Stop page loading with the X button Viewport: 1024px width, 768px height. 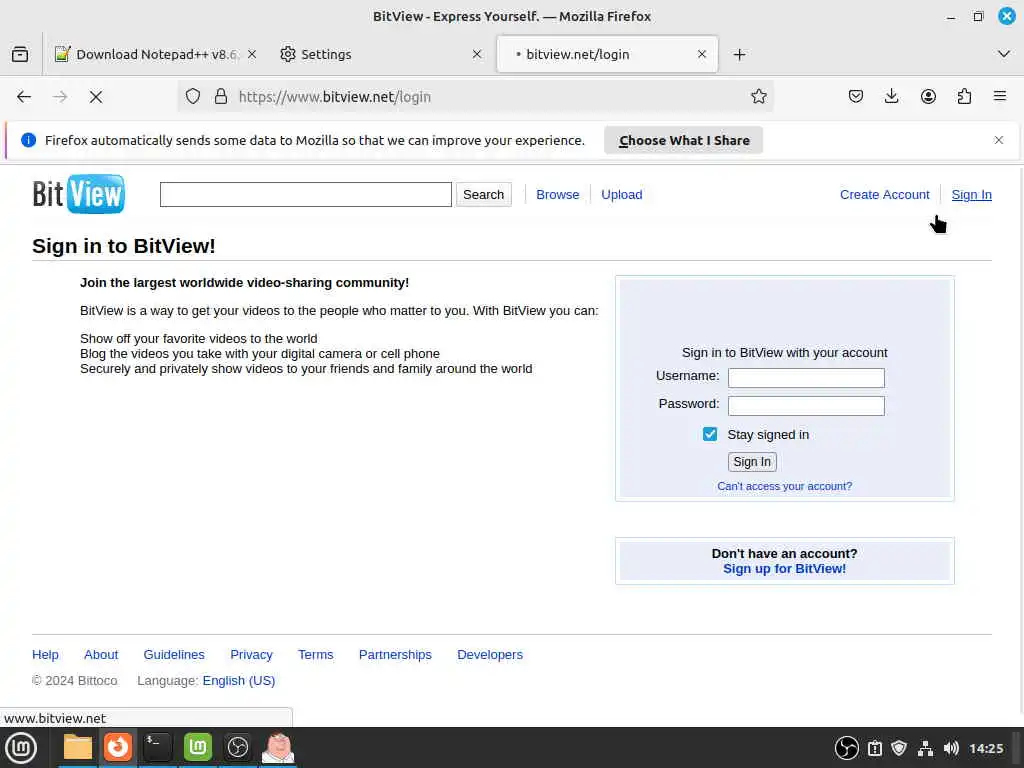pos(96,97)
